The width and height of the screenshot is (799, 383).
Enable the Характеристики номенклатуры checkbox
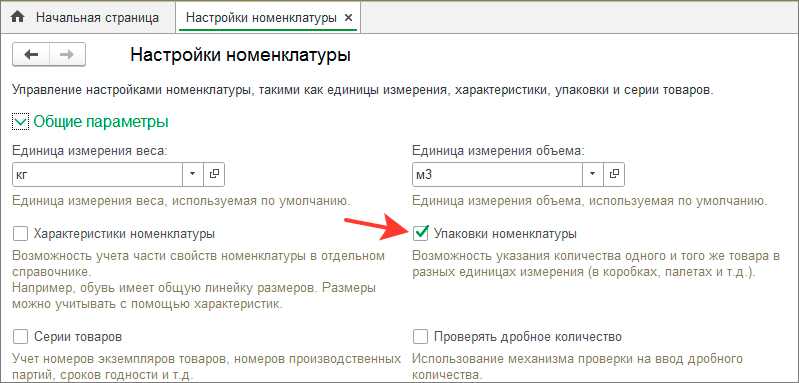pyautogui.click(x=20, y=234)
